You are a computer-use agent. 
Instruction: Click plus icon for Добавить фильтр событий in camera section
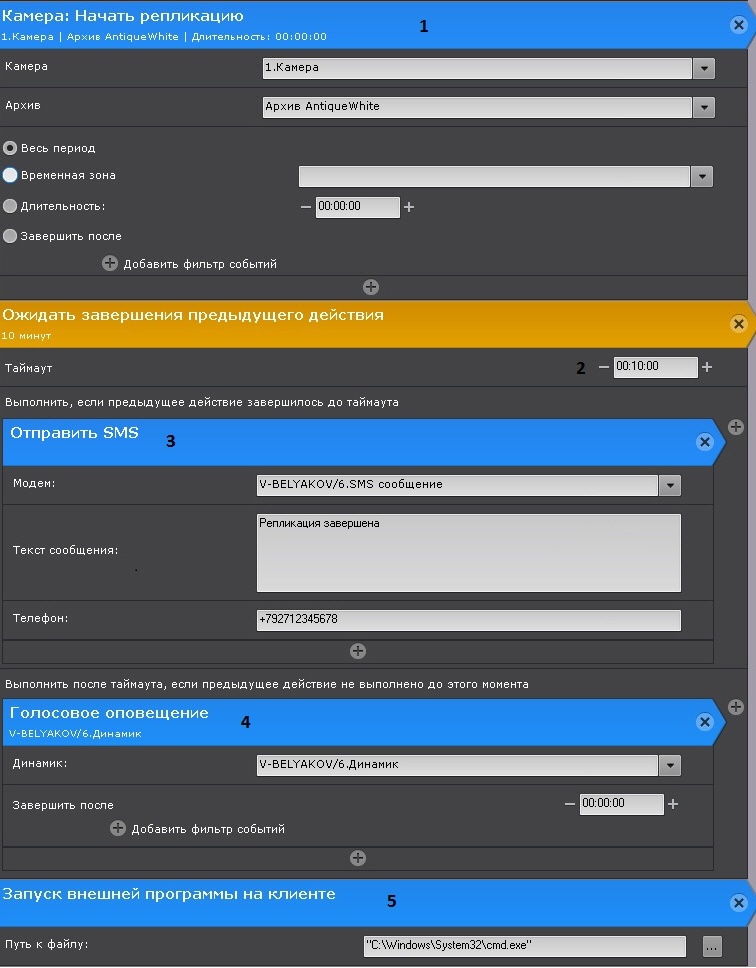pos(110,264)
